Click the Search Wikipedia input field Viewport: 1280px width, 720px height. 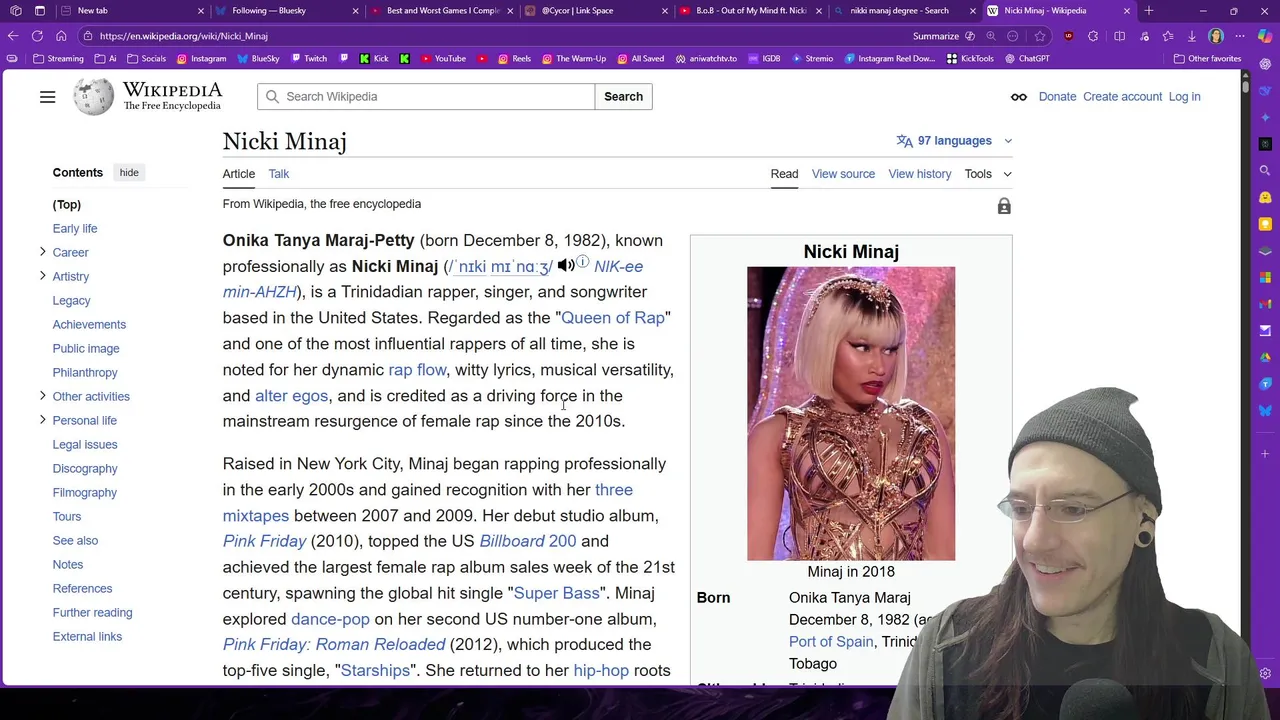[426, 97]
